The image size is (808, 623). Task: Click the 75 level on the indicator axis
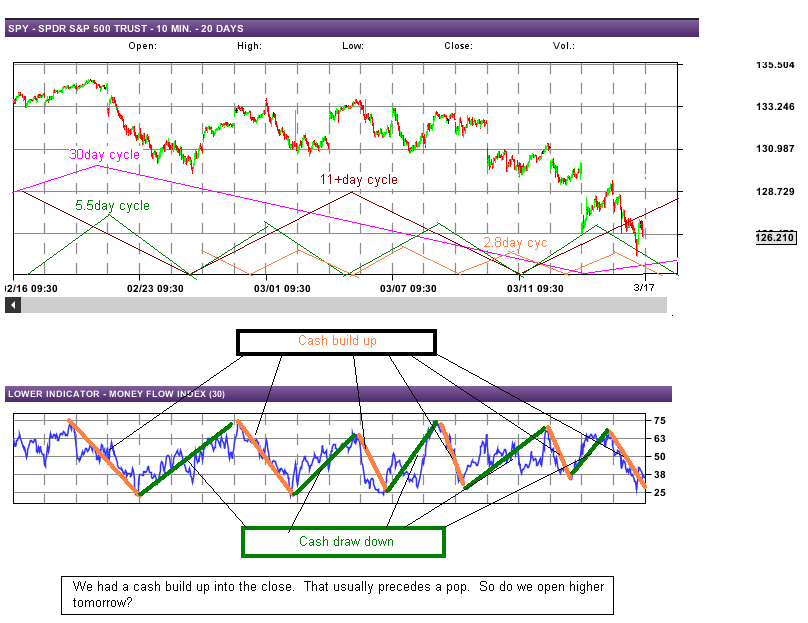[660, 421]
